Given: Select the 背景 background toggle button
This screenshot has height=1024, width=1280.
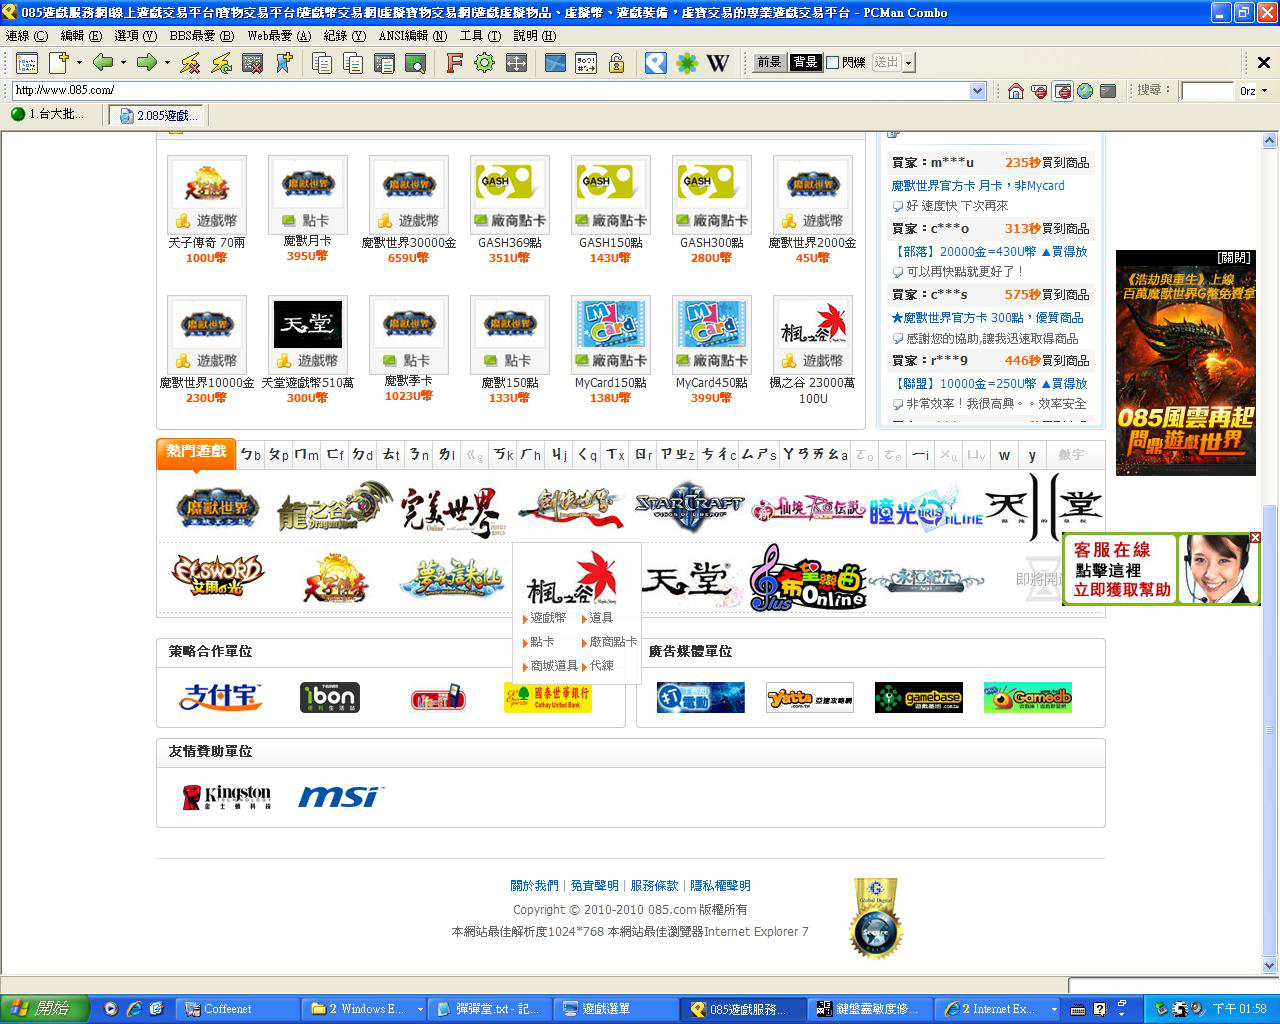Looking at the screenshot, I should click(805, 63).
